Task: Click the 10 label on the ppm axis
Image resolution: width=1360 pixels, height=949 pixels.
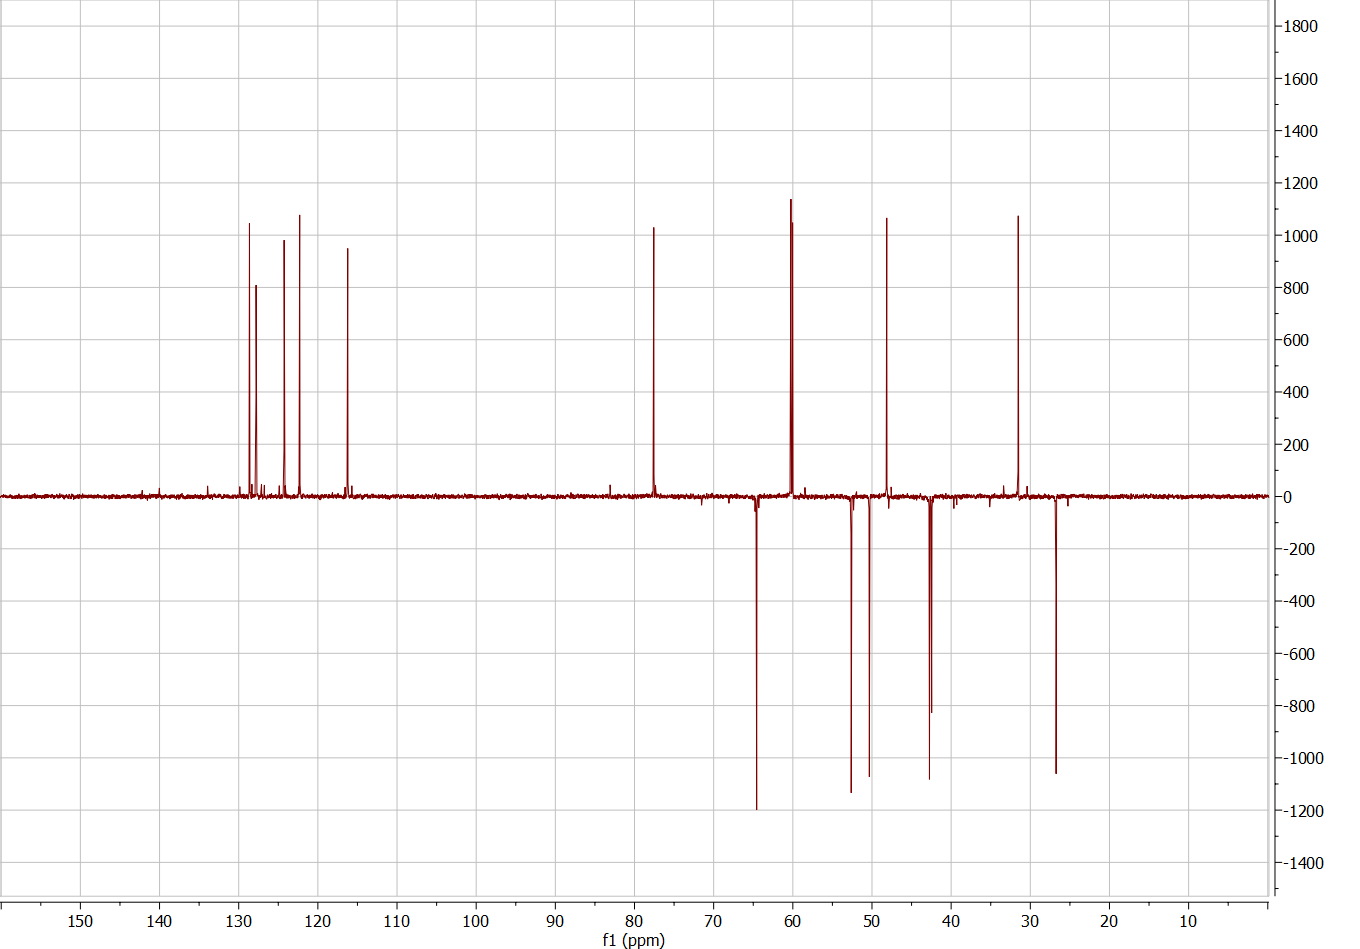Action: pos(1188,921)
